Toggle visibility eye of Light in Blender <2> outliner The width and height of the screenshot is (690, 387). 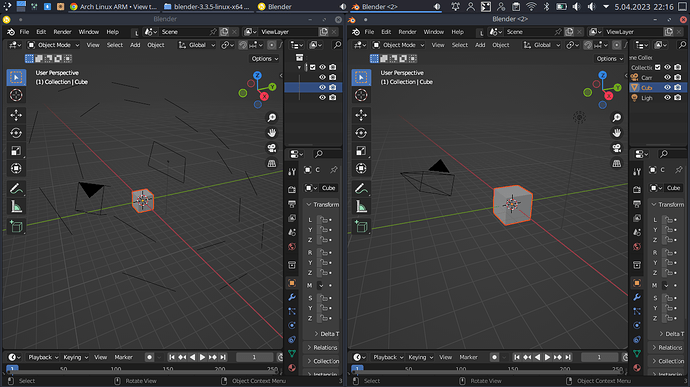click(x=668, y=98)
